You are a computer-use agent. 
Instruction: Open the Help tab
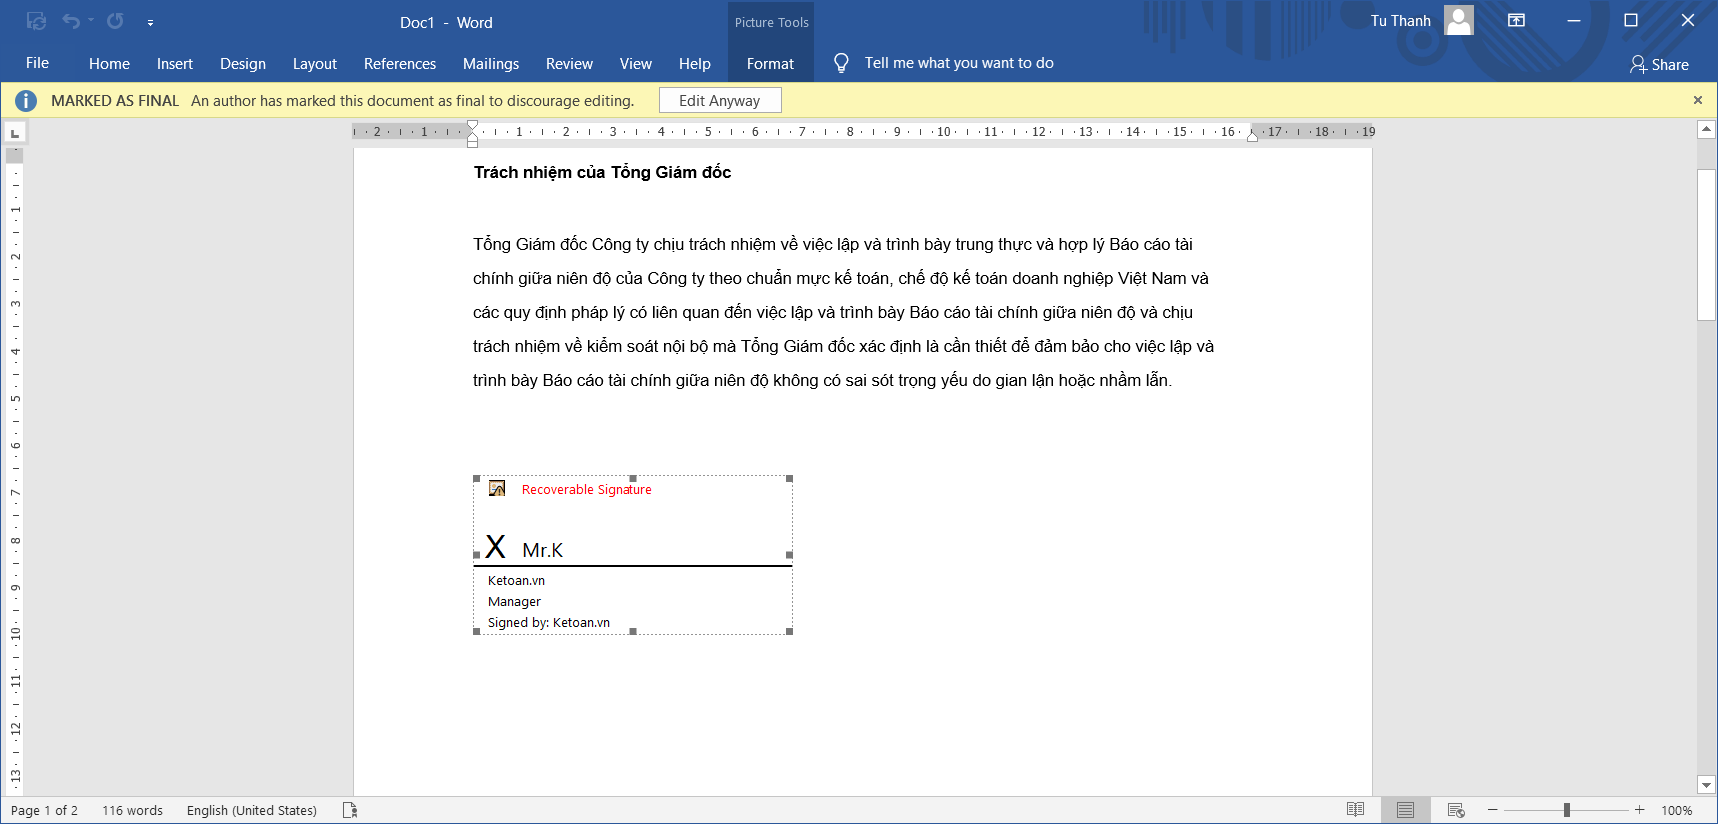point(695,63)
